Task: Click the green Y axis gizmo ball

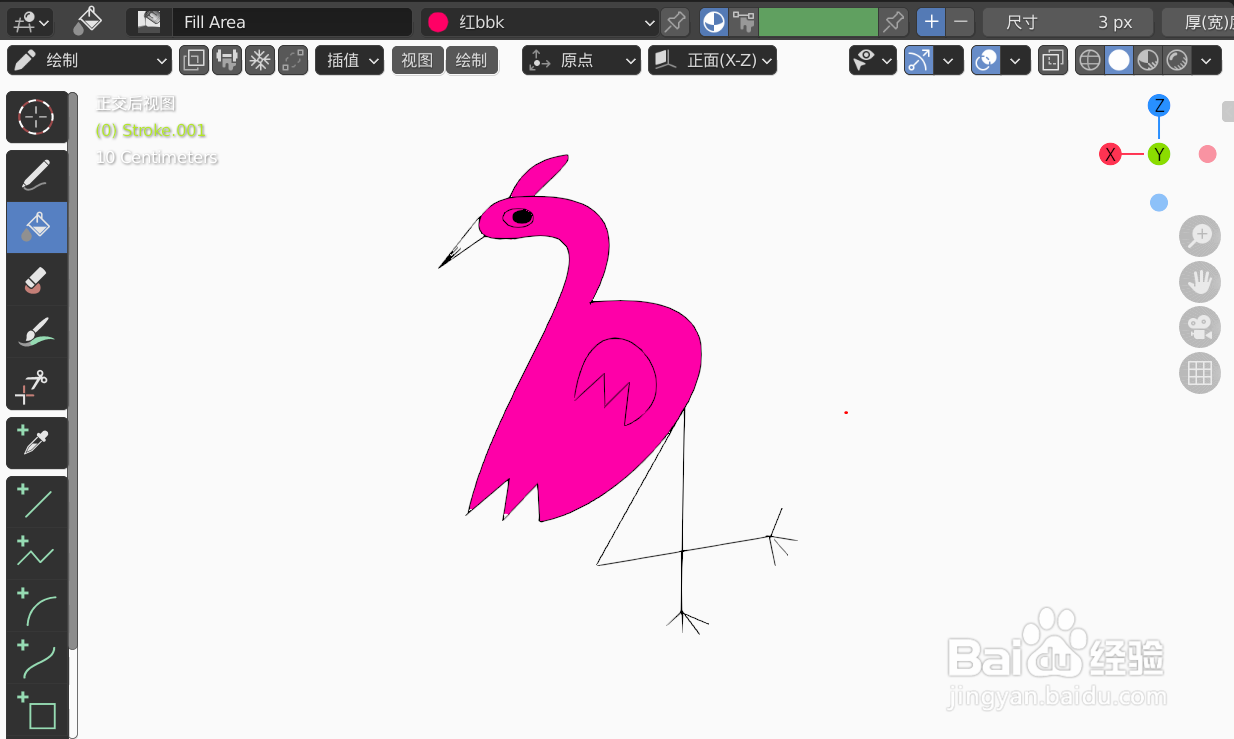Action: [x=1159, y=154]
